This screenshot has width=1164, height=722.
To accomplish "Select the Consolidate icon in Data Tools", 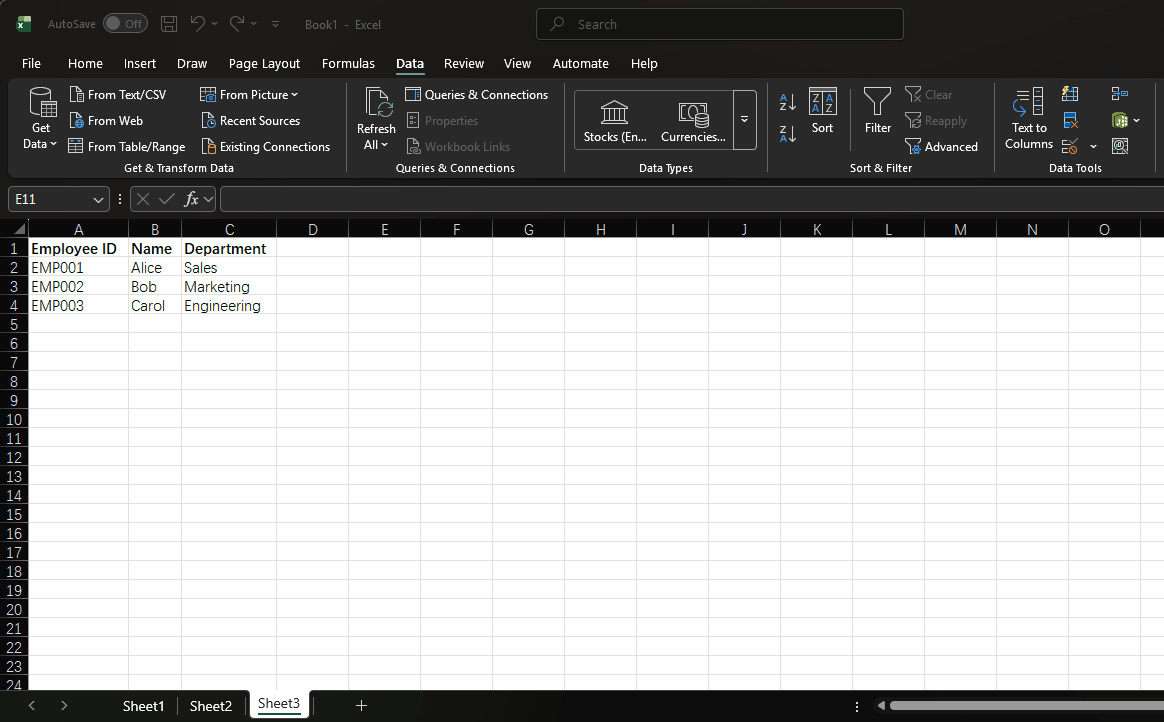I will click(x=1120, y=93).
